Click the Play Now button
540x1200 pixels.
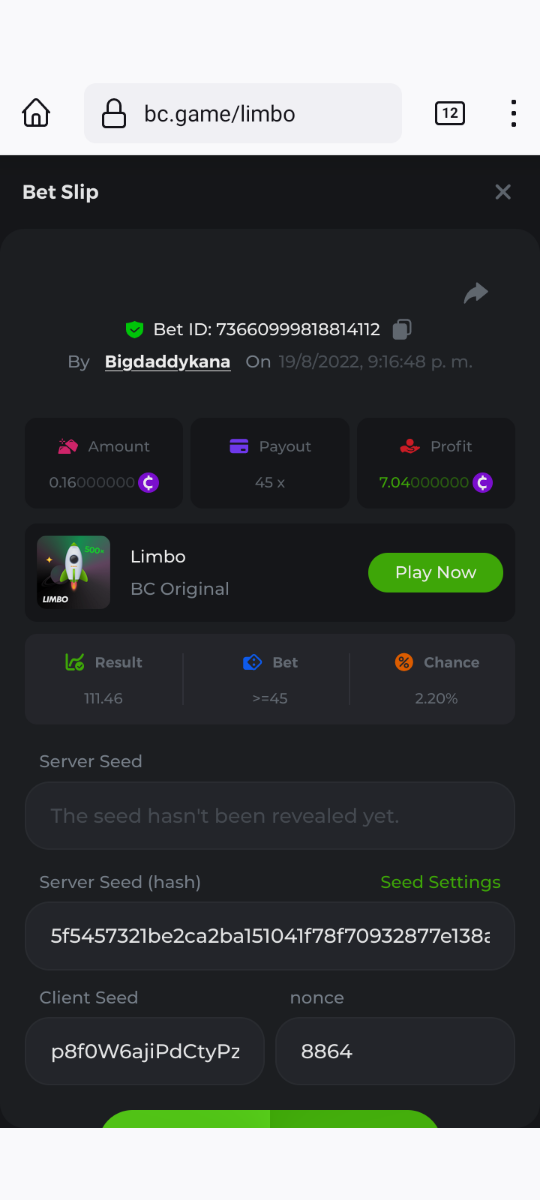tap(435, 572)
